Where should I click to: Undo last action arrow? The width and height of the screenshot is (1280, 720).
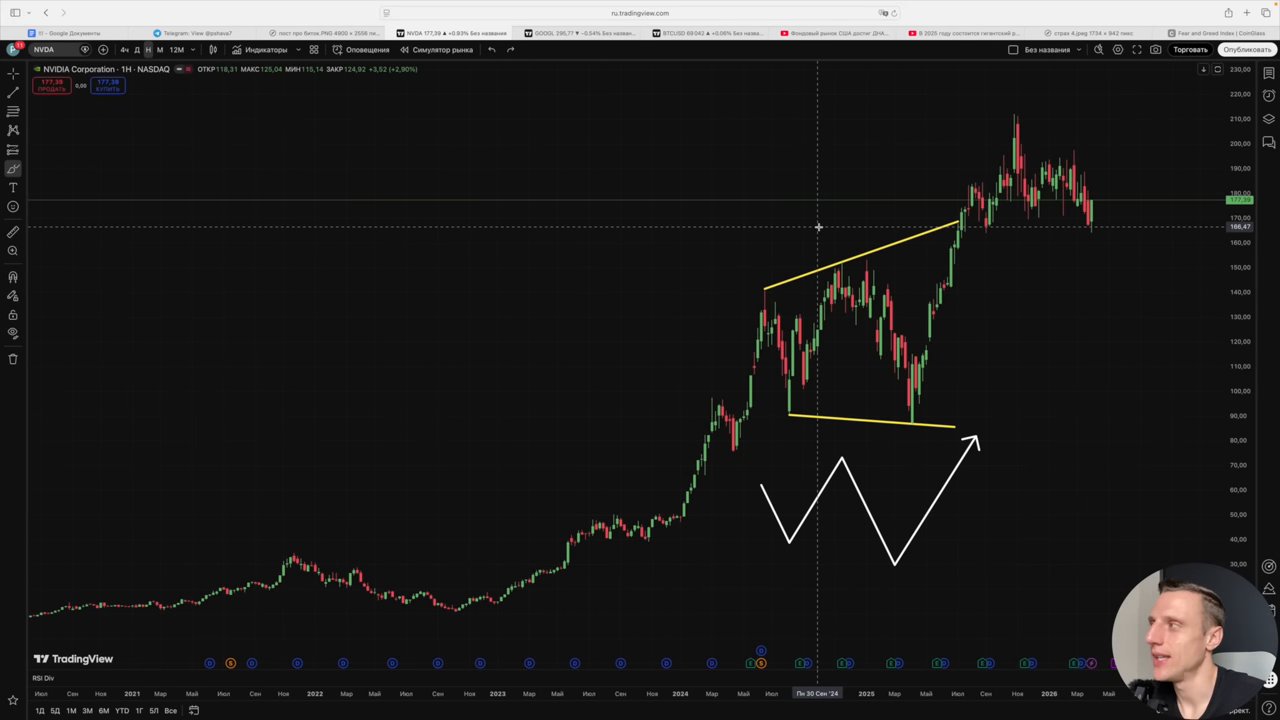491,50
